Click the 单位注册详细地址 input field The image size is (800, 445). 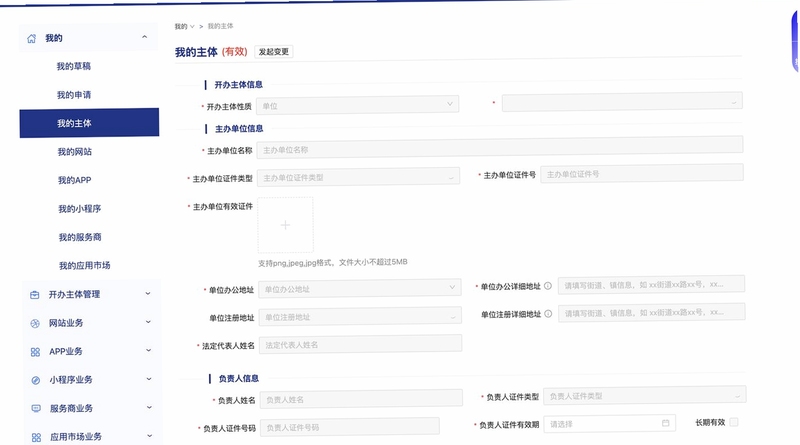pyautogui.click(x=652, y=312)
